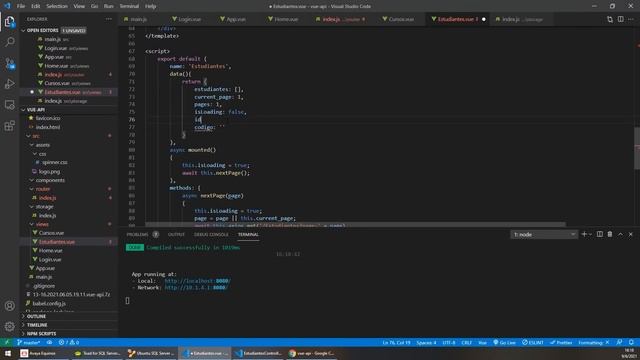Open the Help menu
This screenshot has width=640, height=360.
[150, 6]
